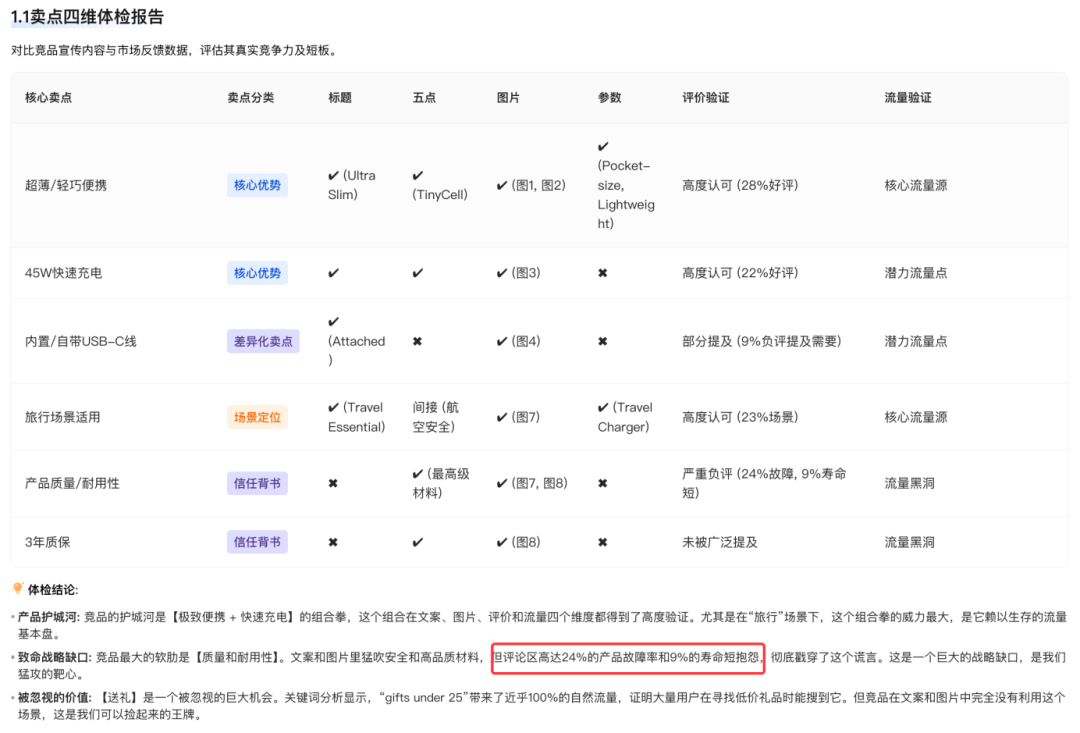The height and width of the screenshot is (733, 1080).
Task: Click the ✔ (TinyCell) icon for 超薄/轻巧便携
Action: tap(438, 184)
